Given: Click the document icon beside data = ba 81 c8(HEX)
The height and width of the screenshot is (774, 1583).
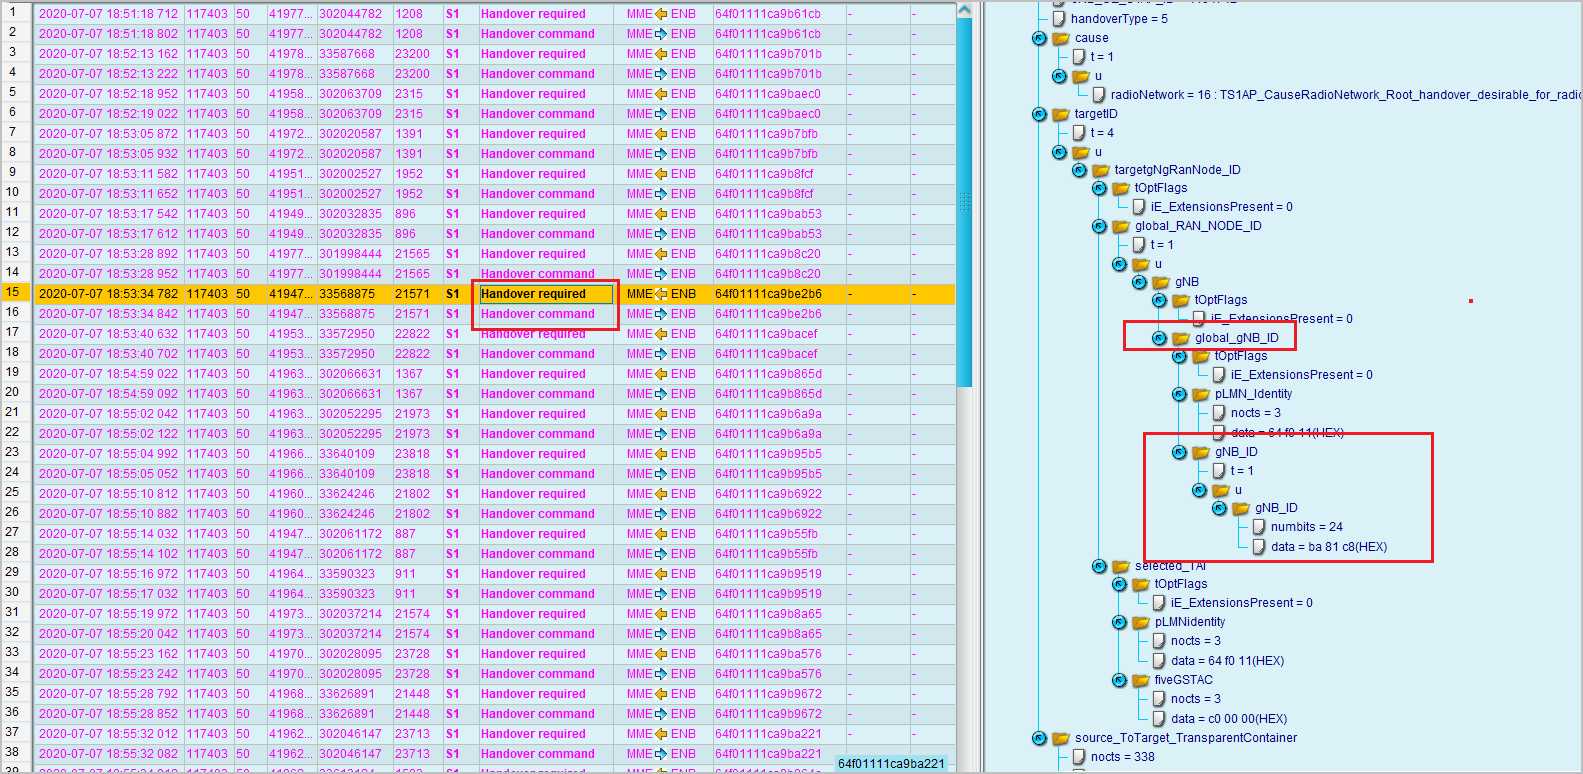Looking at the screenshot, I should [1258, 547].
